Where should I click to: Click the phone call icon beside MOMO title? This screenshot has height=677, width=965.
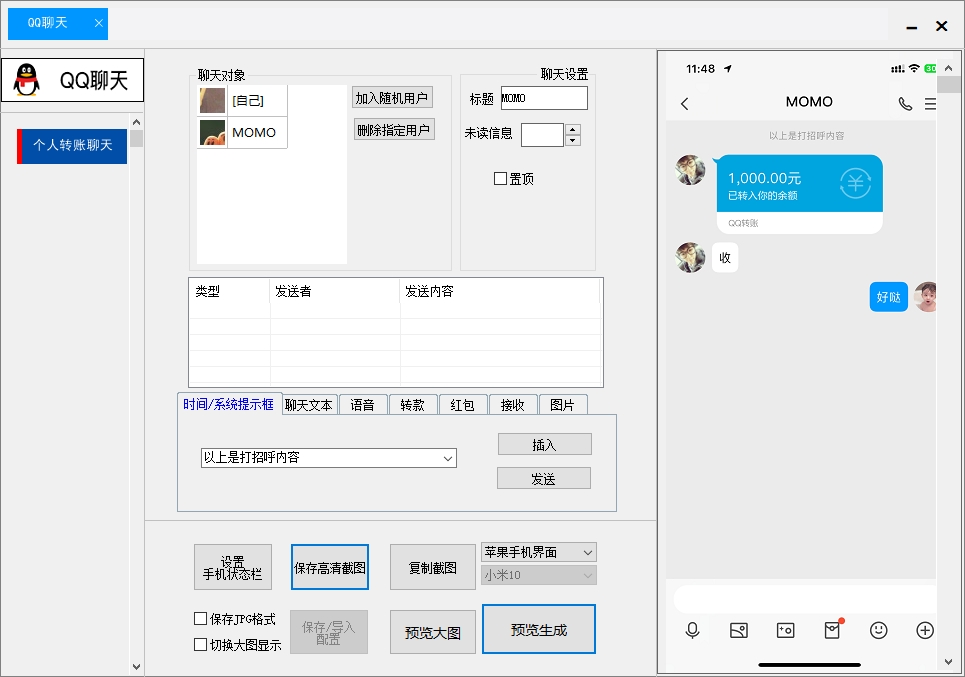[x=906, y=102]
